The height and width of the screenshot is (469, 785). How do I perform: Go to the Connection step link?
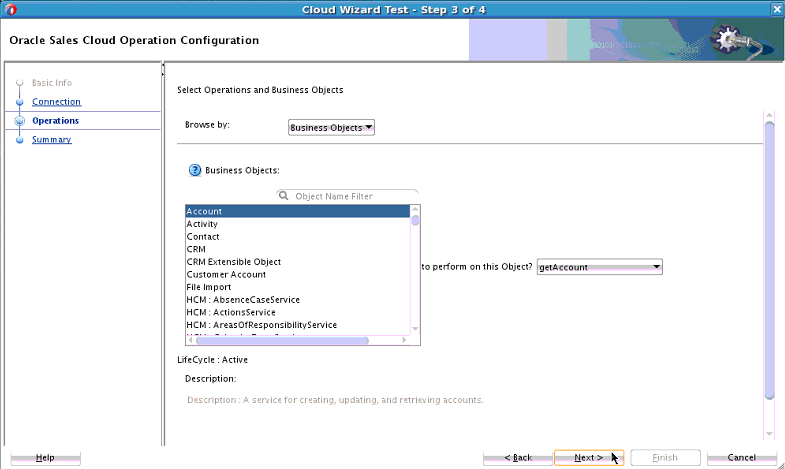[56, 102]
